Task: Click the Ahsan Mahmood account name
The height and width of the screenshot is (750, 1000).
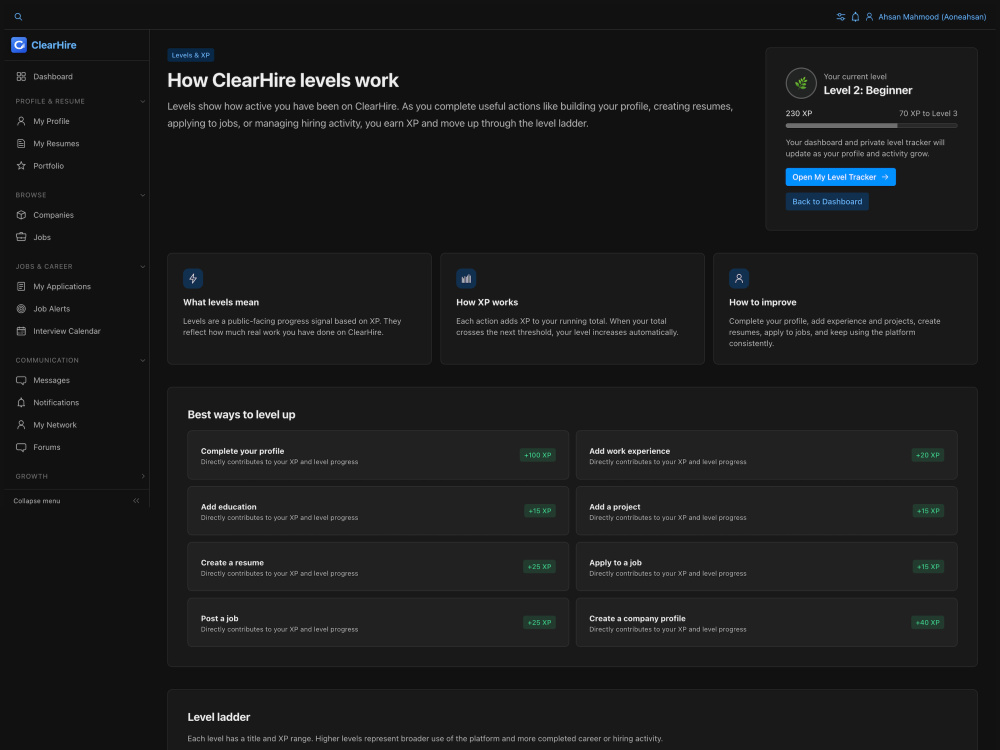Action: [932, 17]
